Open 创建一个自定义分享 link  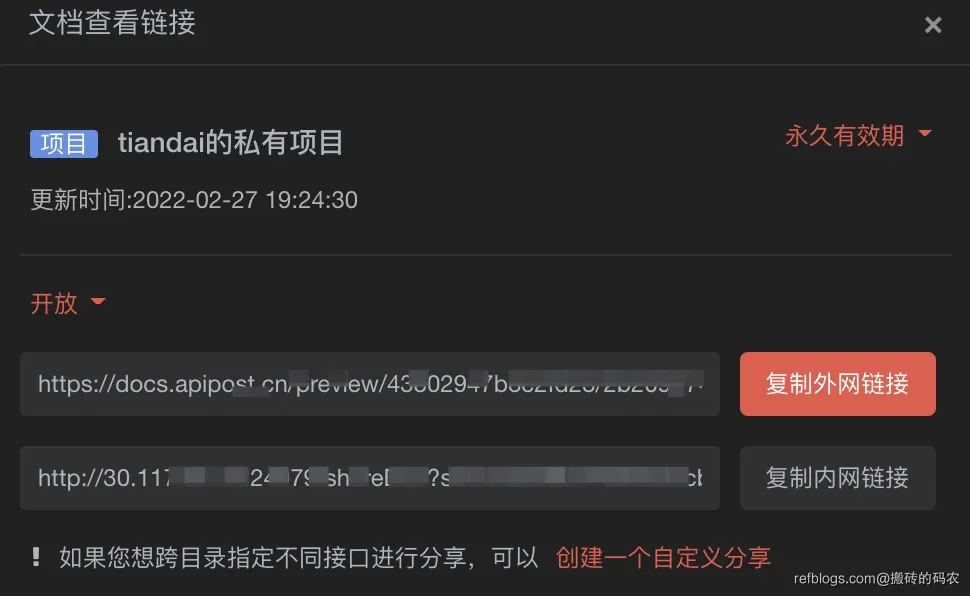[x=663, y=558]
